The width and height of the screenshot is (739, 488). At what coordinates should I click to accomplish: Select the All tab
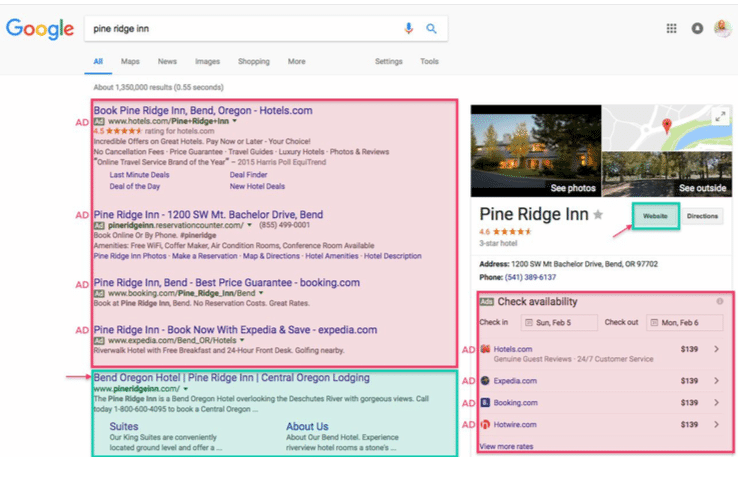tap(98, 61)
